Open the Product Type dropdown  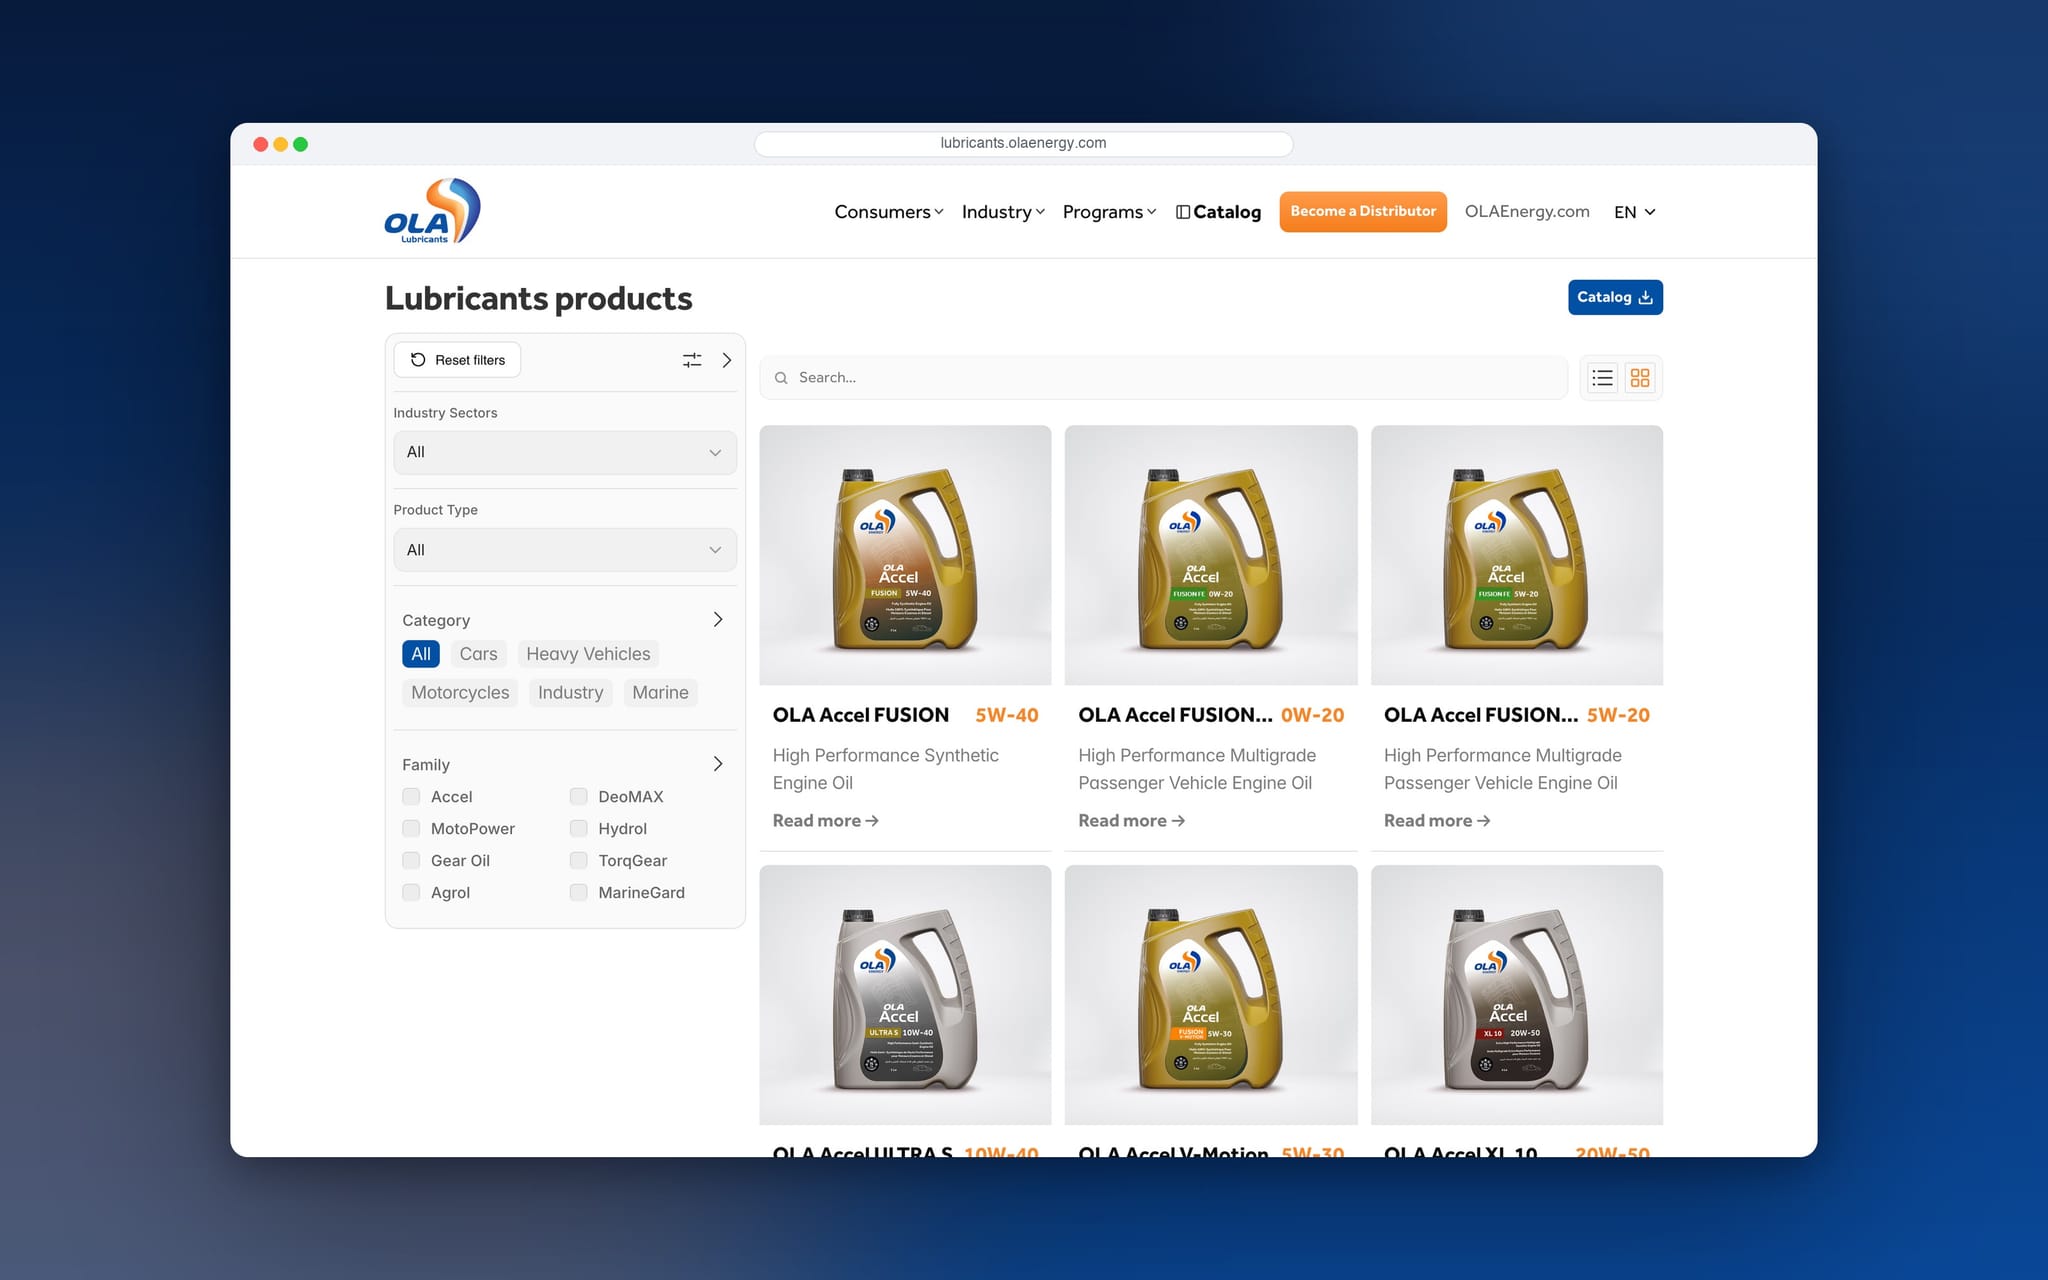click(x=565, y=550)
